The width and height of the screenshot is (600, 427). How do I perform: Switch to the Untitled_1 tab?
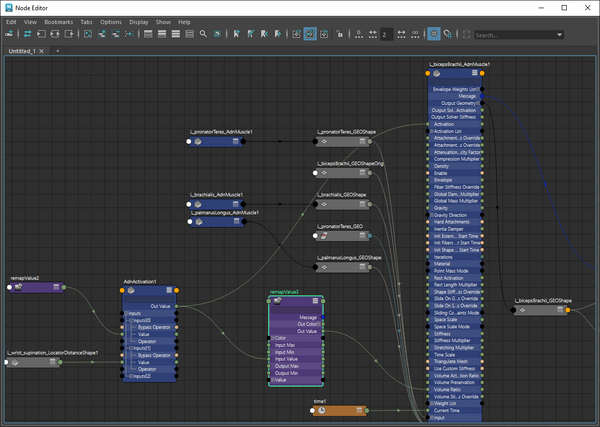pyautogui.click(x=23, y=50)
